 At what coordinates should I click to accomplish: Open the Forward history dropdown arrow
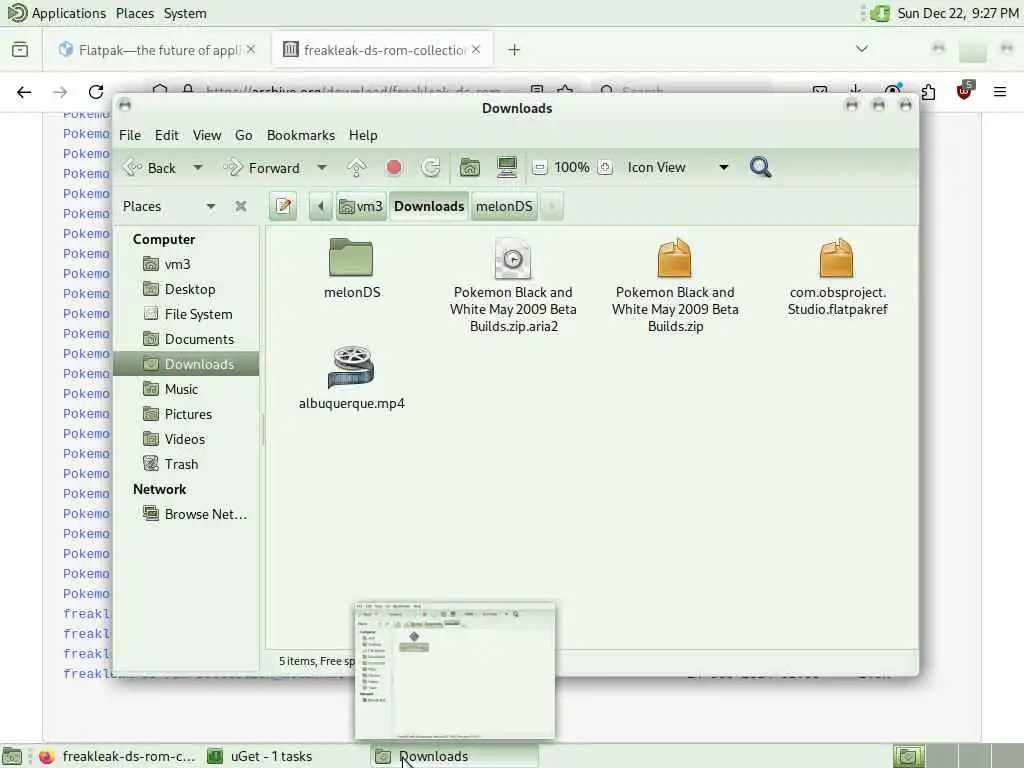pos(322,168)
